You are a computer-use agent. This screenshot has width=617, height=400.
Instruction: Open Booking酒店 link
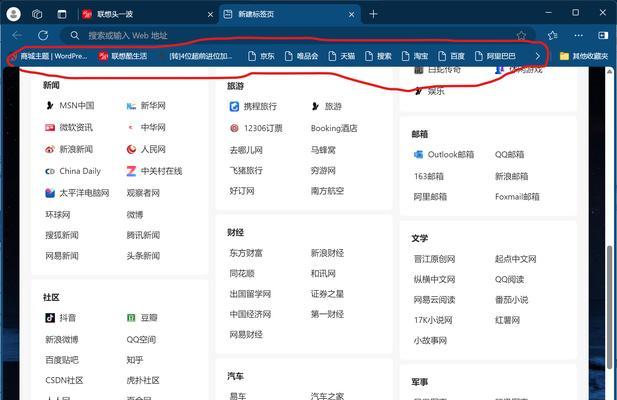334,128
